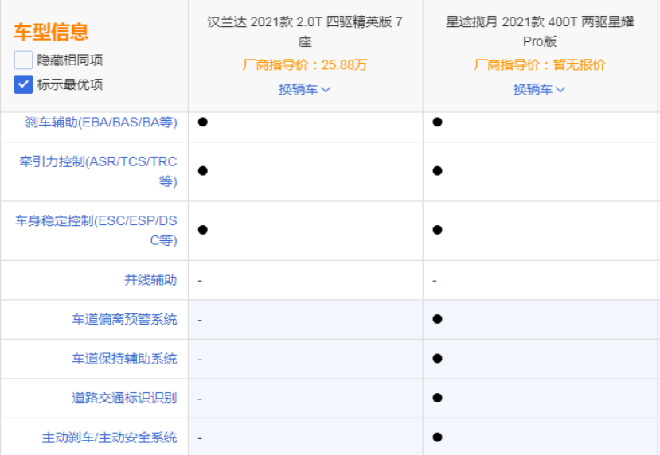Open the 并线辅助 spec link

pos(150,280)
